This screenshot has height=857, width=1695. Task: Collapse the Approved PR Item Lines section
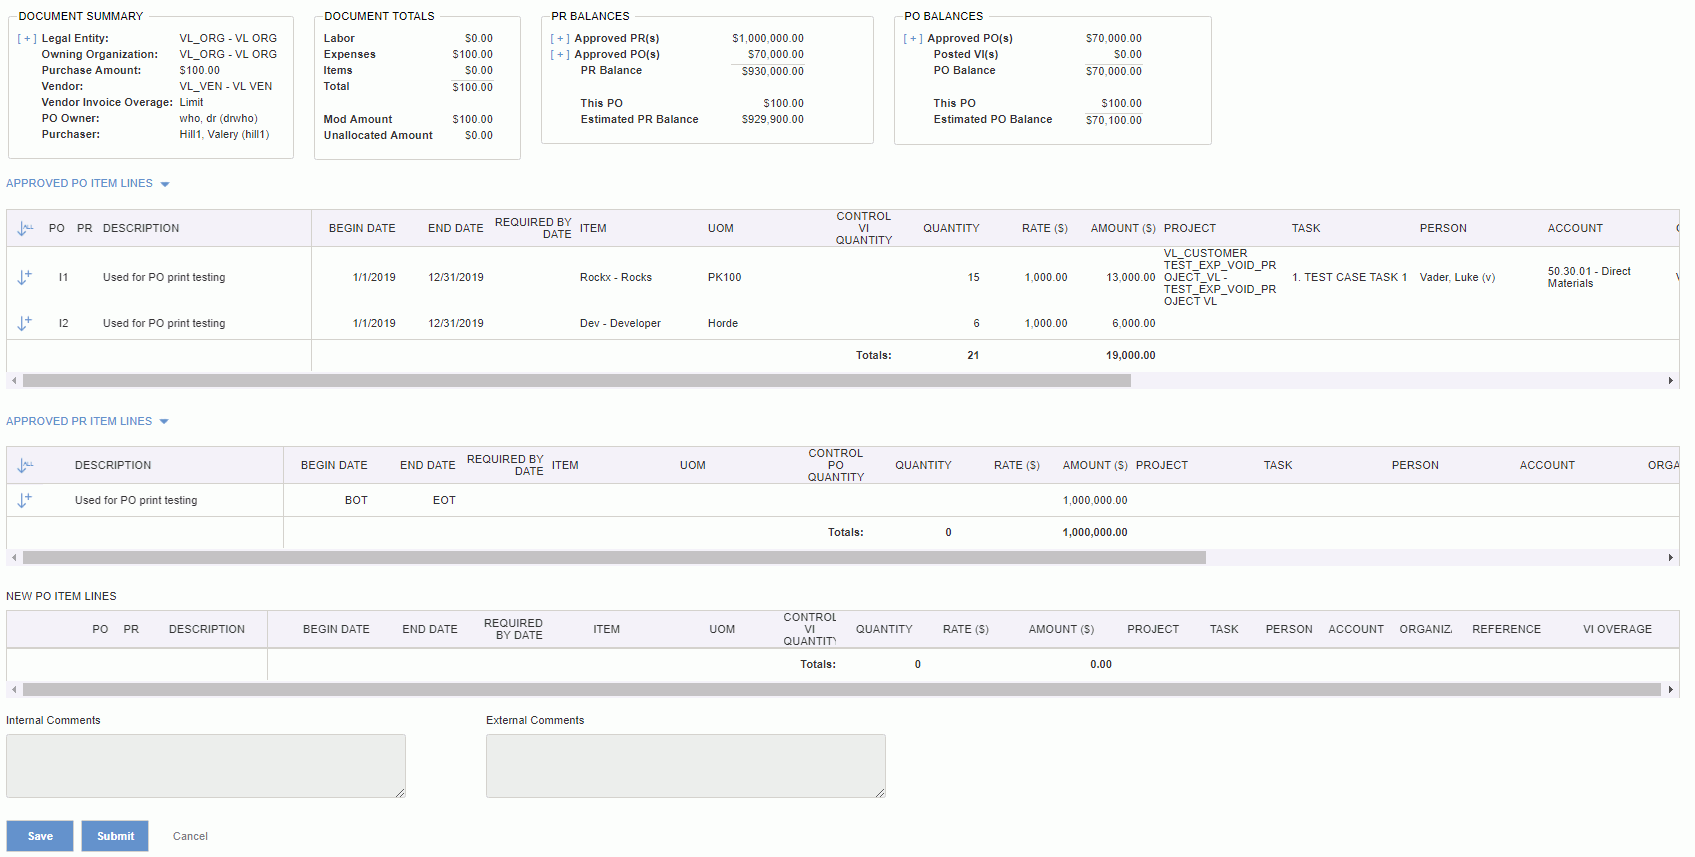[164, 422]
